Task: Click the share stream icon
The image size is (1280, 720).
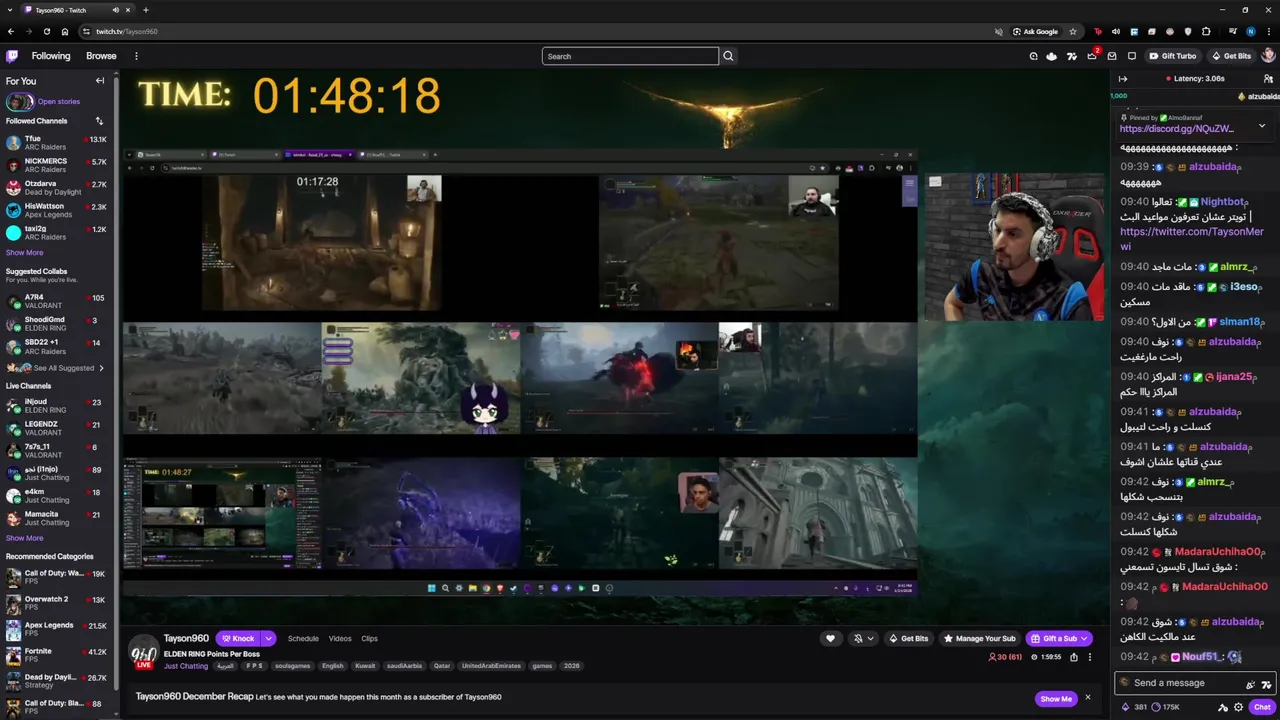Action: (x=1074, y=657)
